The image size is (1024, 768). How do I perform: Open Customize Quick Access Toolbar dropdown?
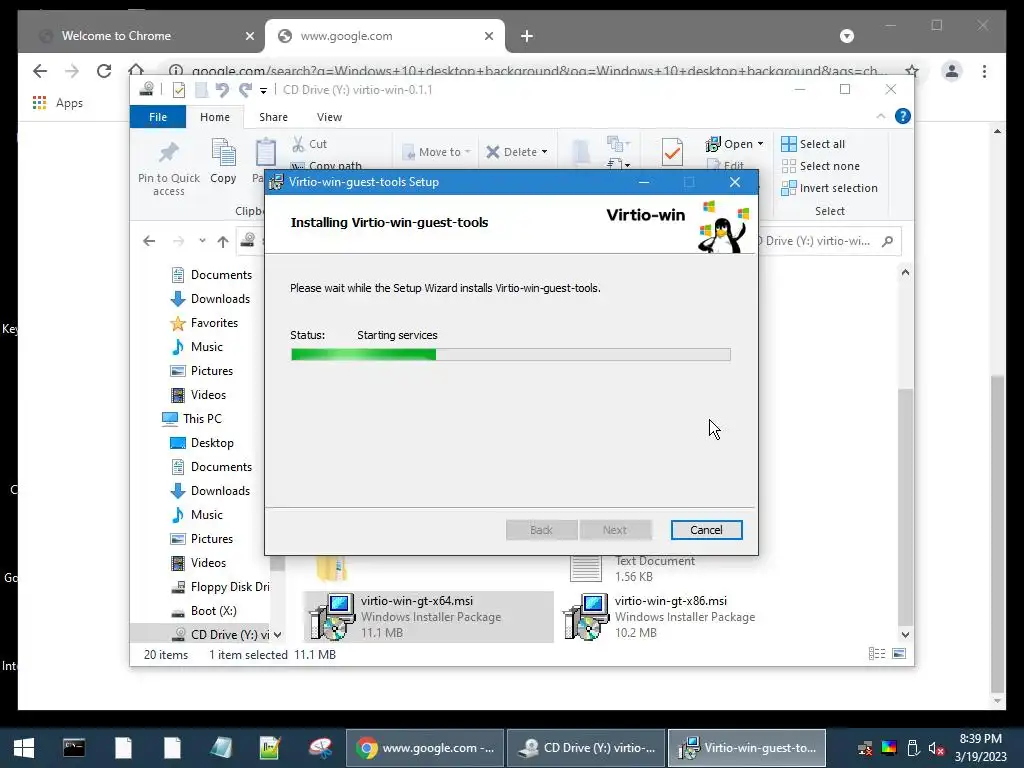(263, 90)
